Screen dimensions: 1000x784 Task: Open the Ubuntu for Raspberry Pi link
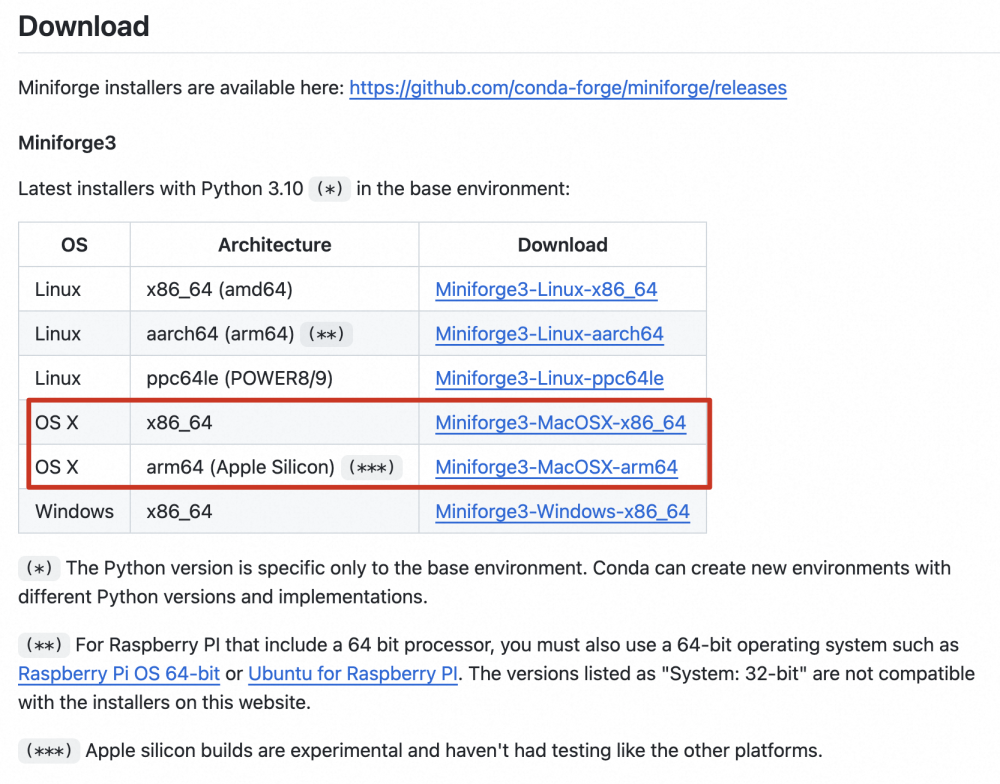click(x=353, y=673)
